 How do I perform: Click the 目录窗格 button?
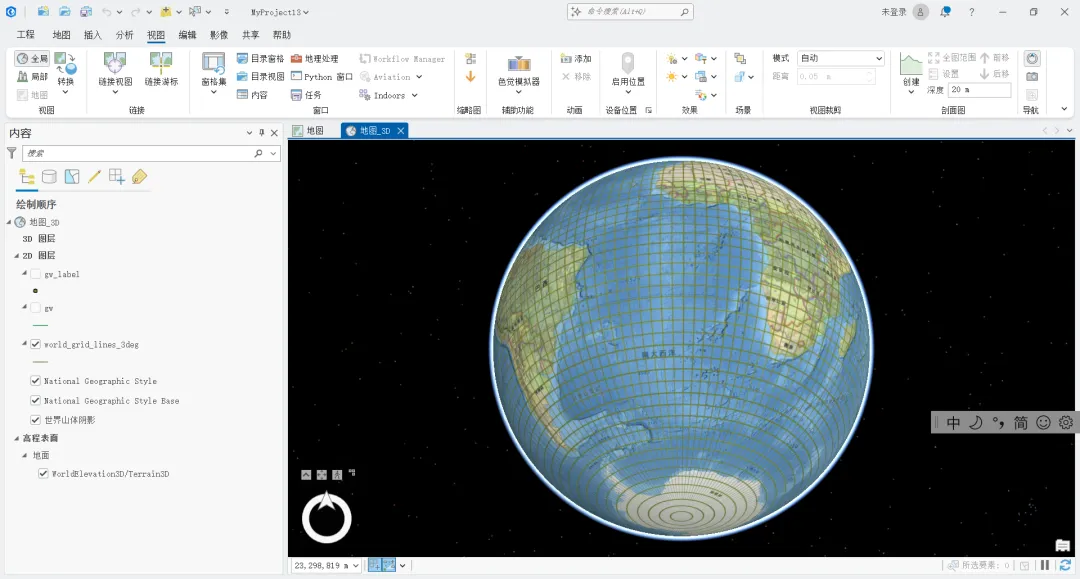[260, 59]
